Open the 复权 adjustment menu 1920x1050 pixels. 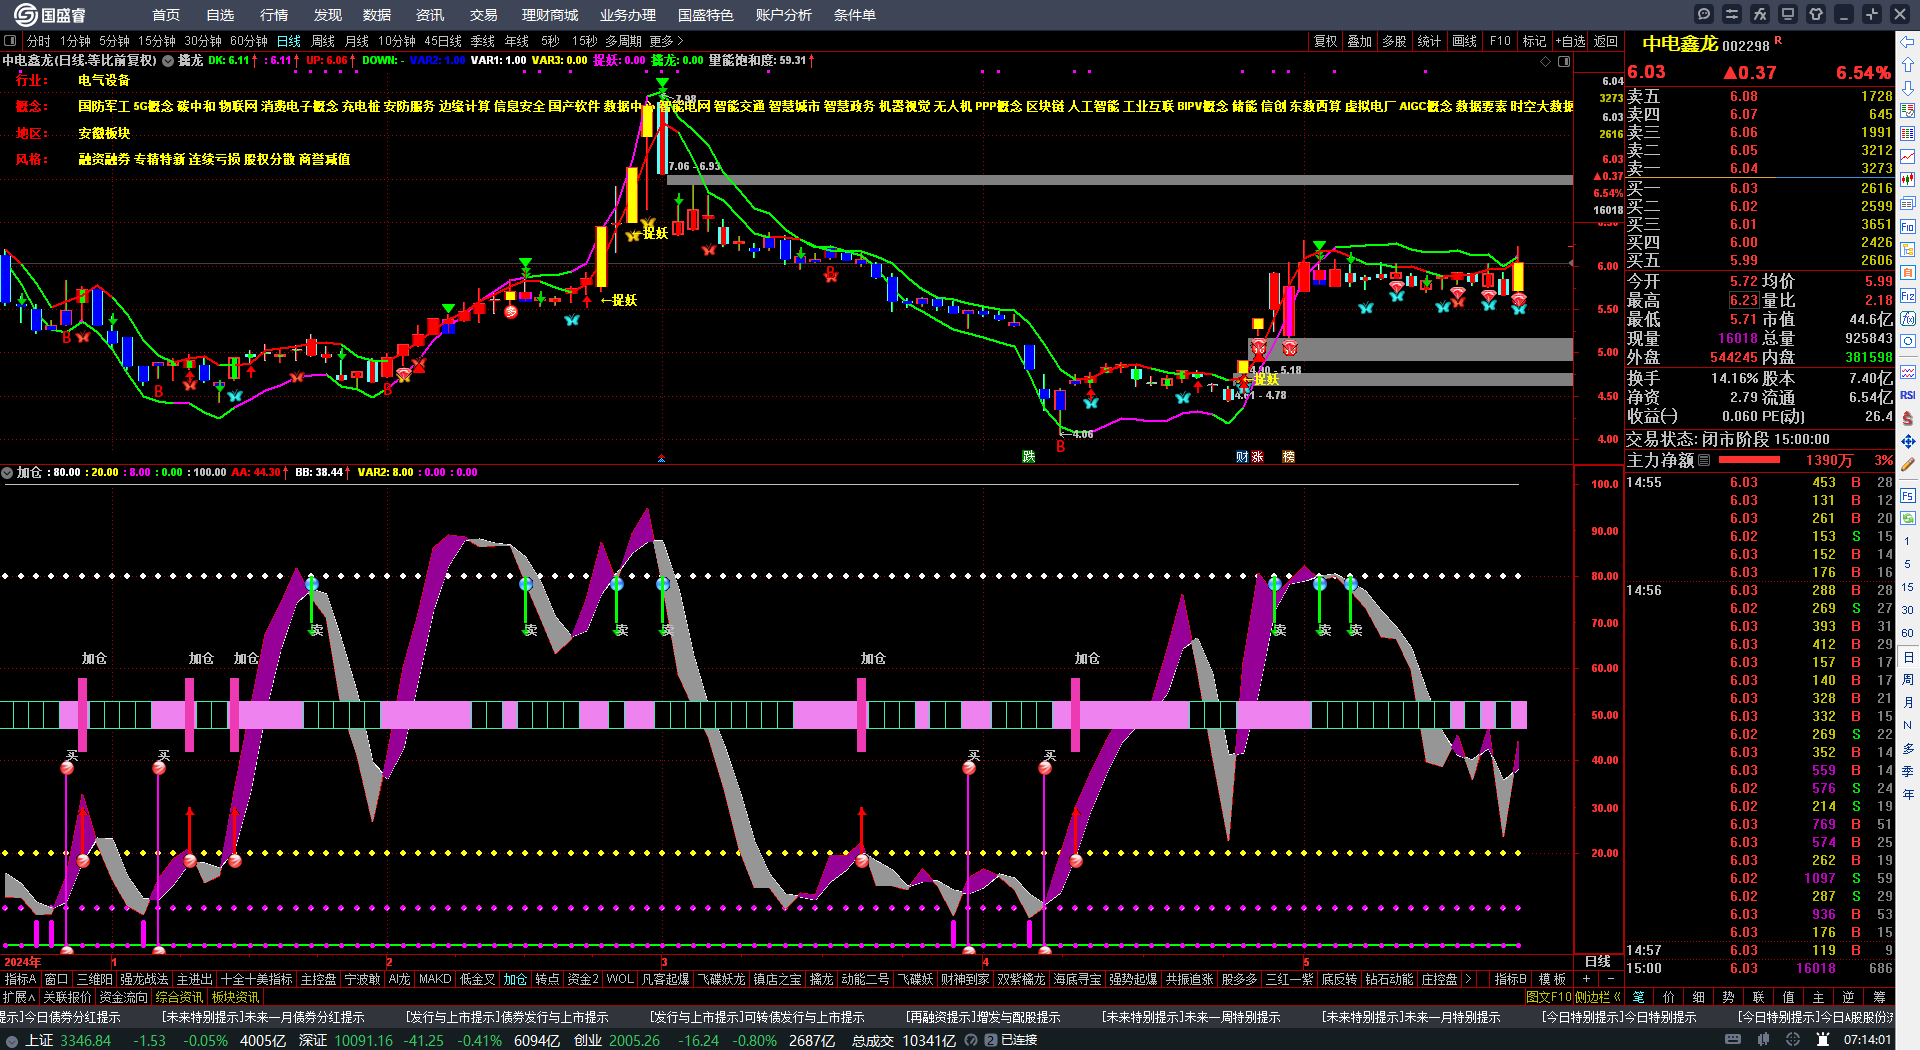[x=1326, y=41]
